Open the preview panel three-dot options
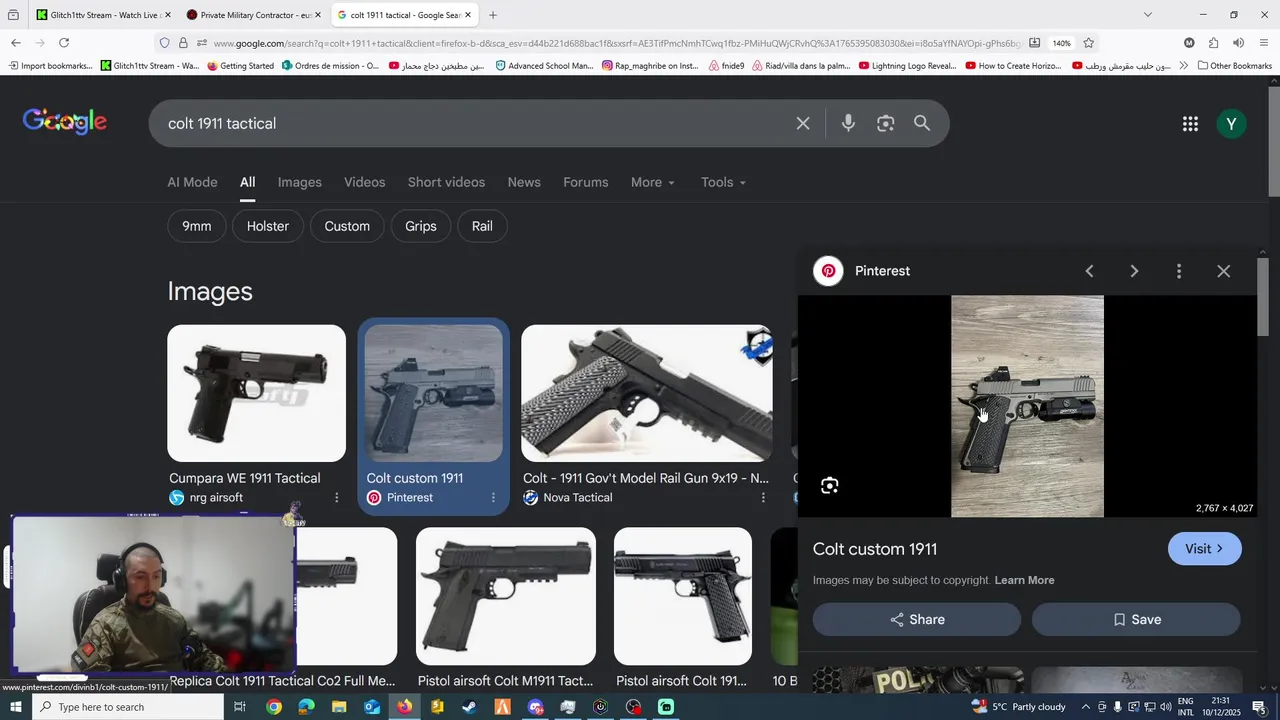The image size is (1280, 720). pos(1179,271)
